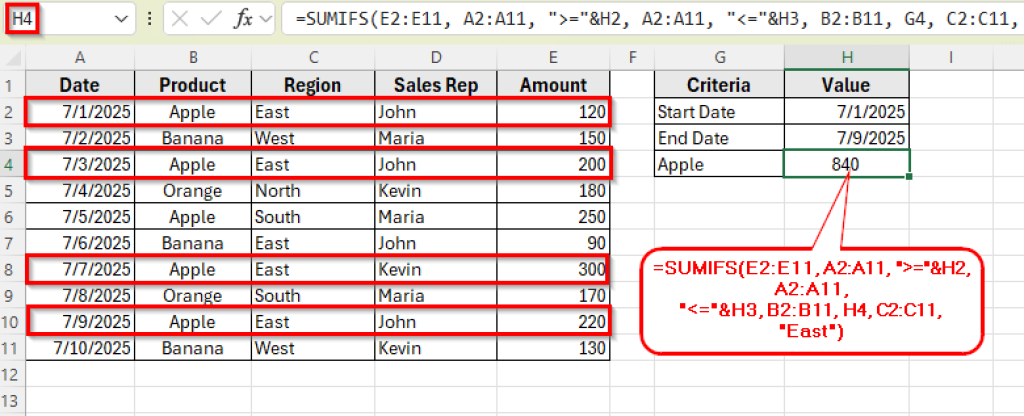This screenshot has width=1024, height=416.
Task: Open the Insert Function fx dialog
Action: point(243,19)
